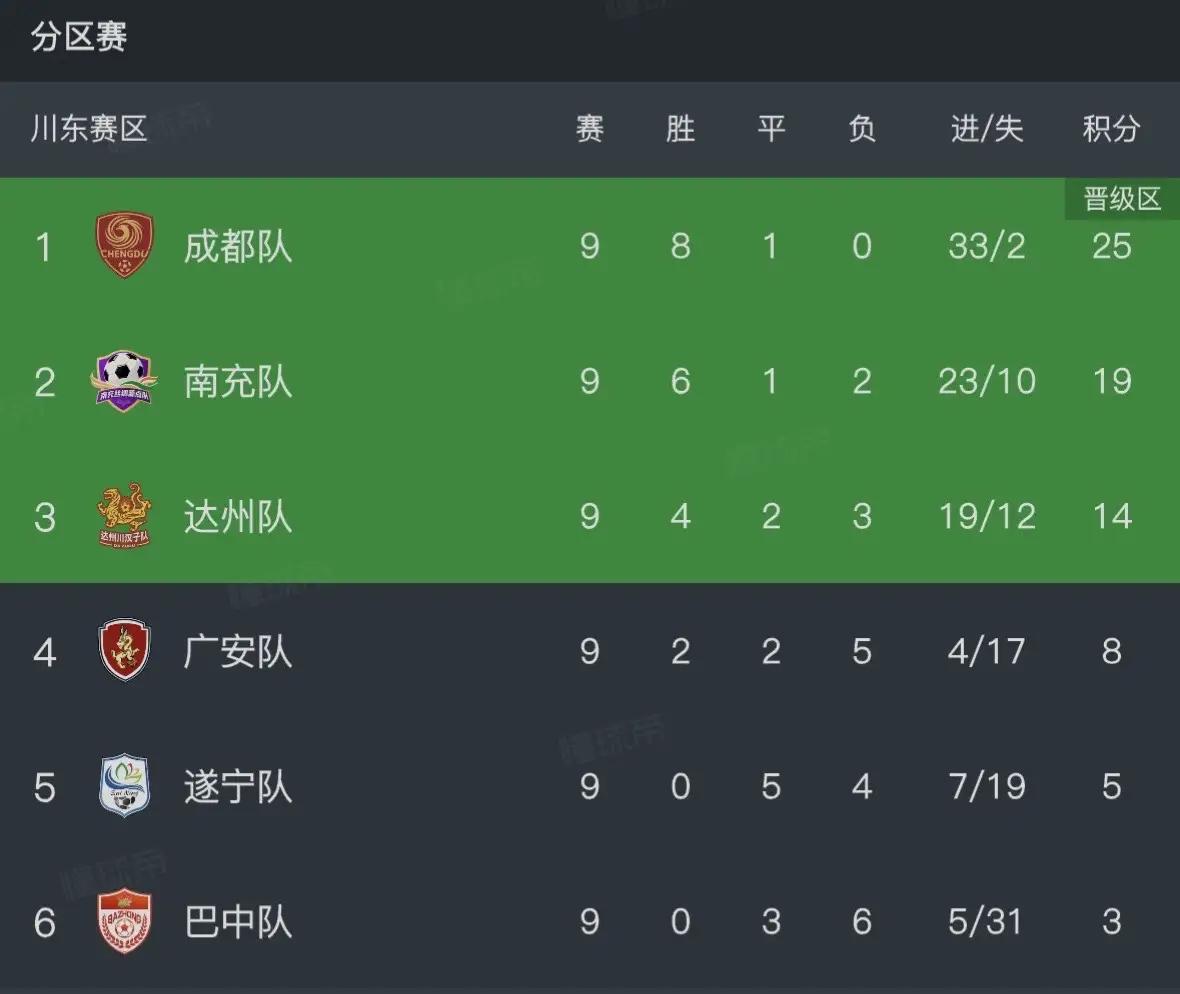The height and width of the screenshot is (994, 1180).
Task: Click Nanchong's 19 points value
Action: [x=1111, y=381]
